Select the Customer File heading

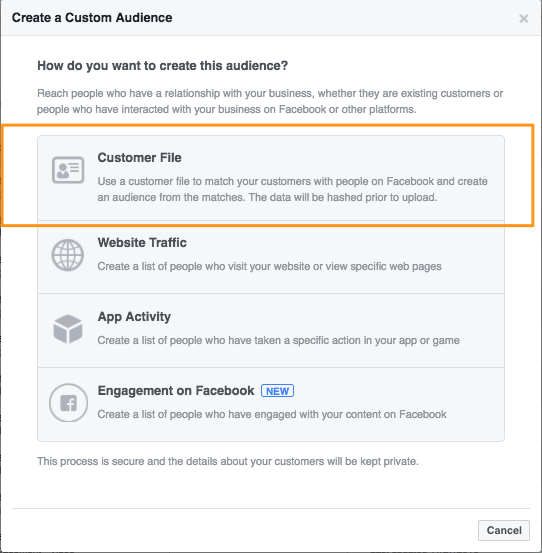(139, 158)
